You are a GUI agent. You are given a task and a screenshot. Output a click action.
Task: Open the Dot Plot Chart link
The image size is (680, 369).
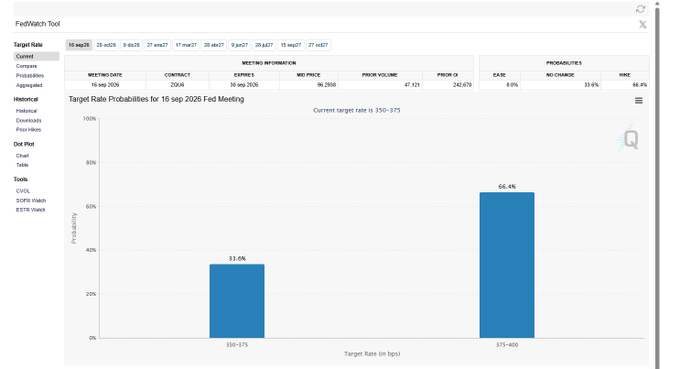[x=23, y=156]
